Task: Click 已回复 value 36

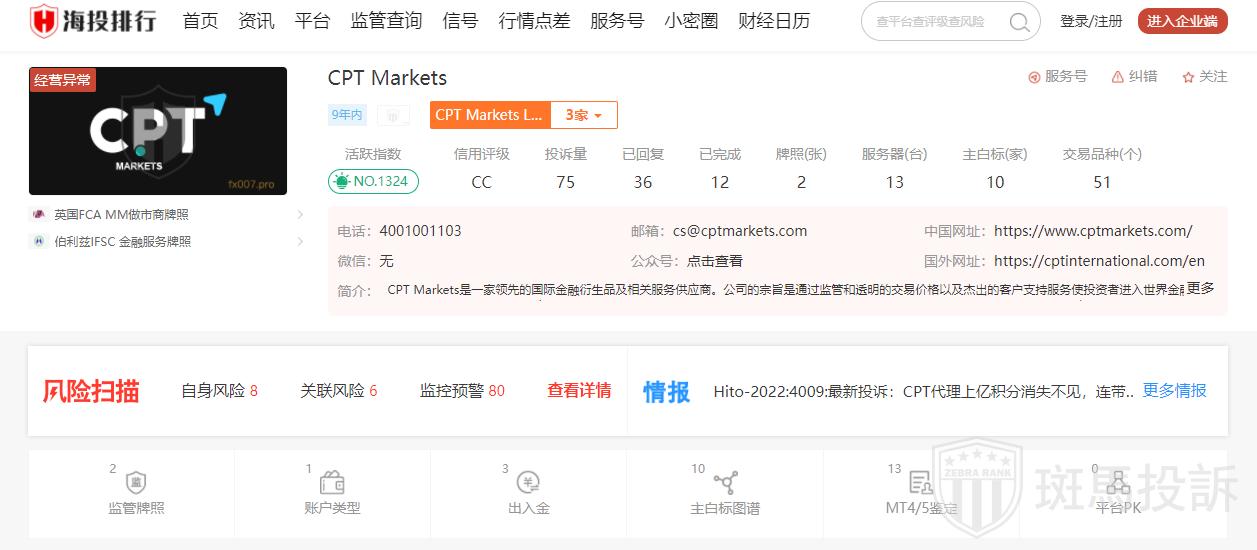Action: [643, 182]
